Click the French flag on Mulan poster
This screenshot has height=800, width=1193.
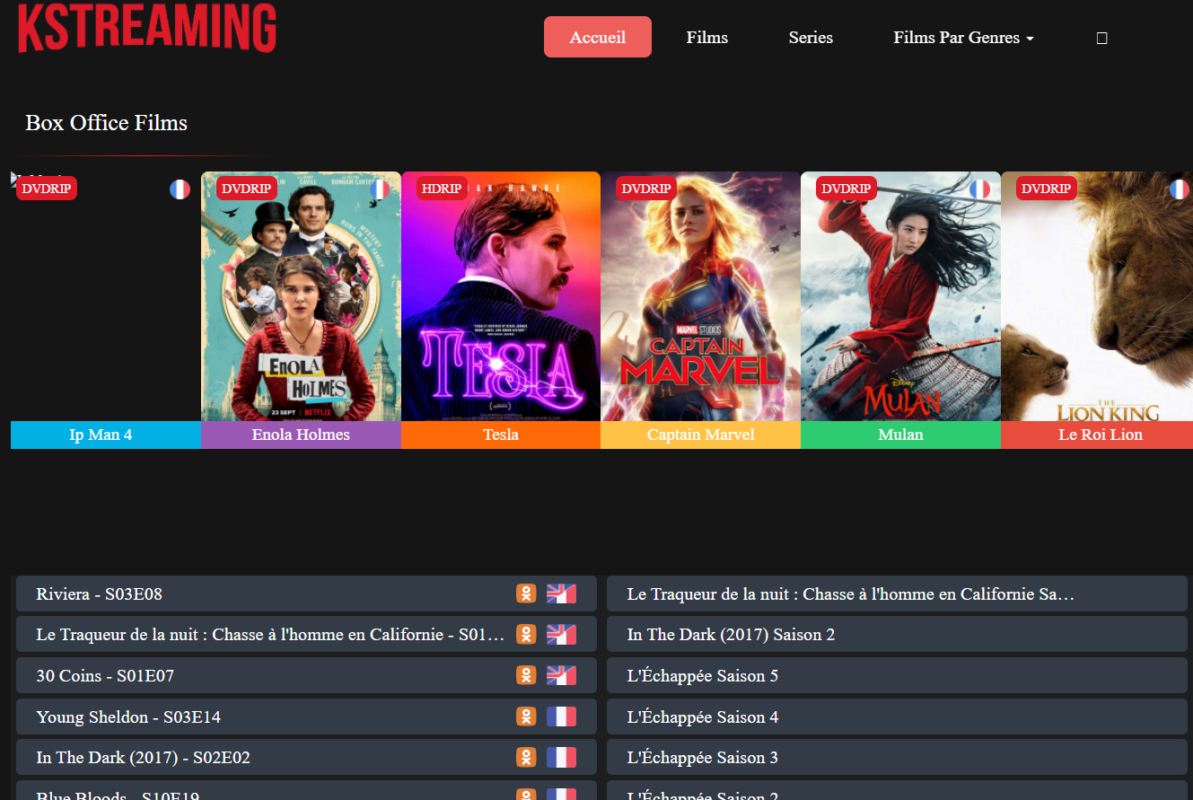click(x=980, y=189)
